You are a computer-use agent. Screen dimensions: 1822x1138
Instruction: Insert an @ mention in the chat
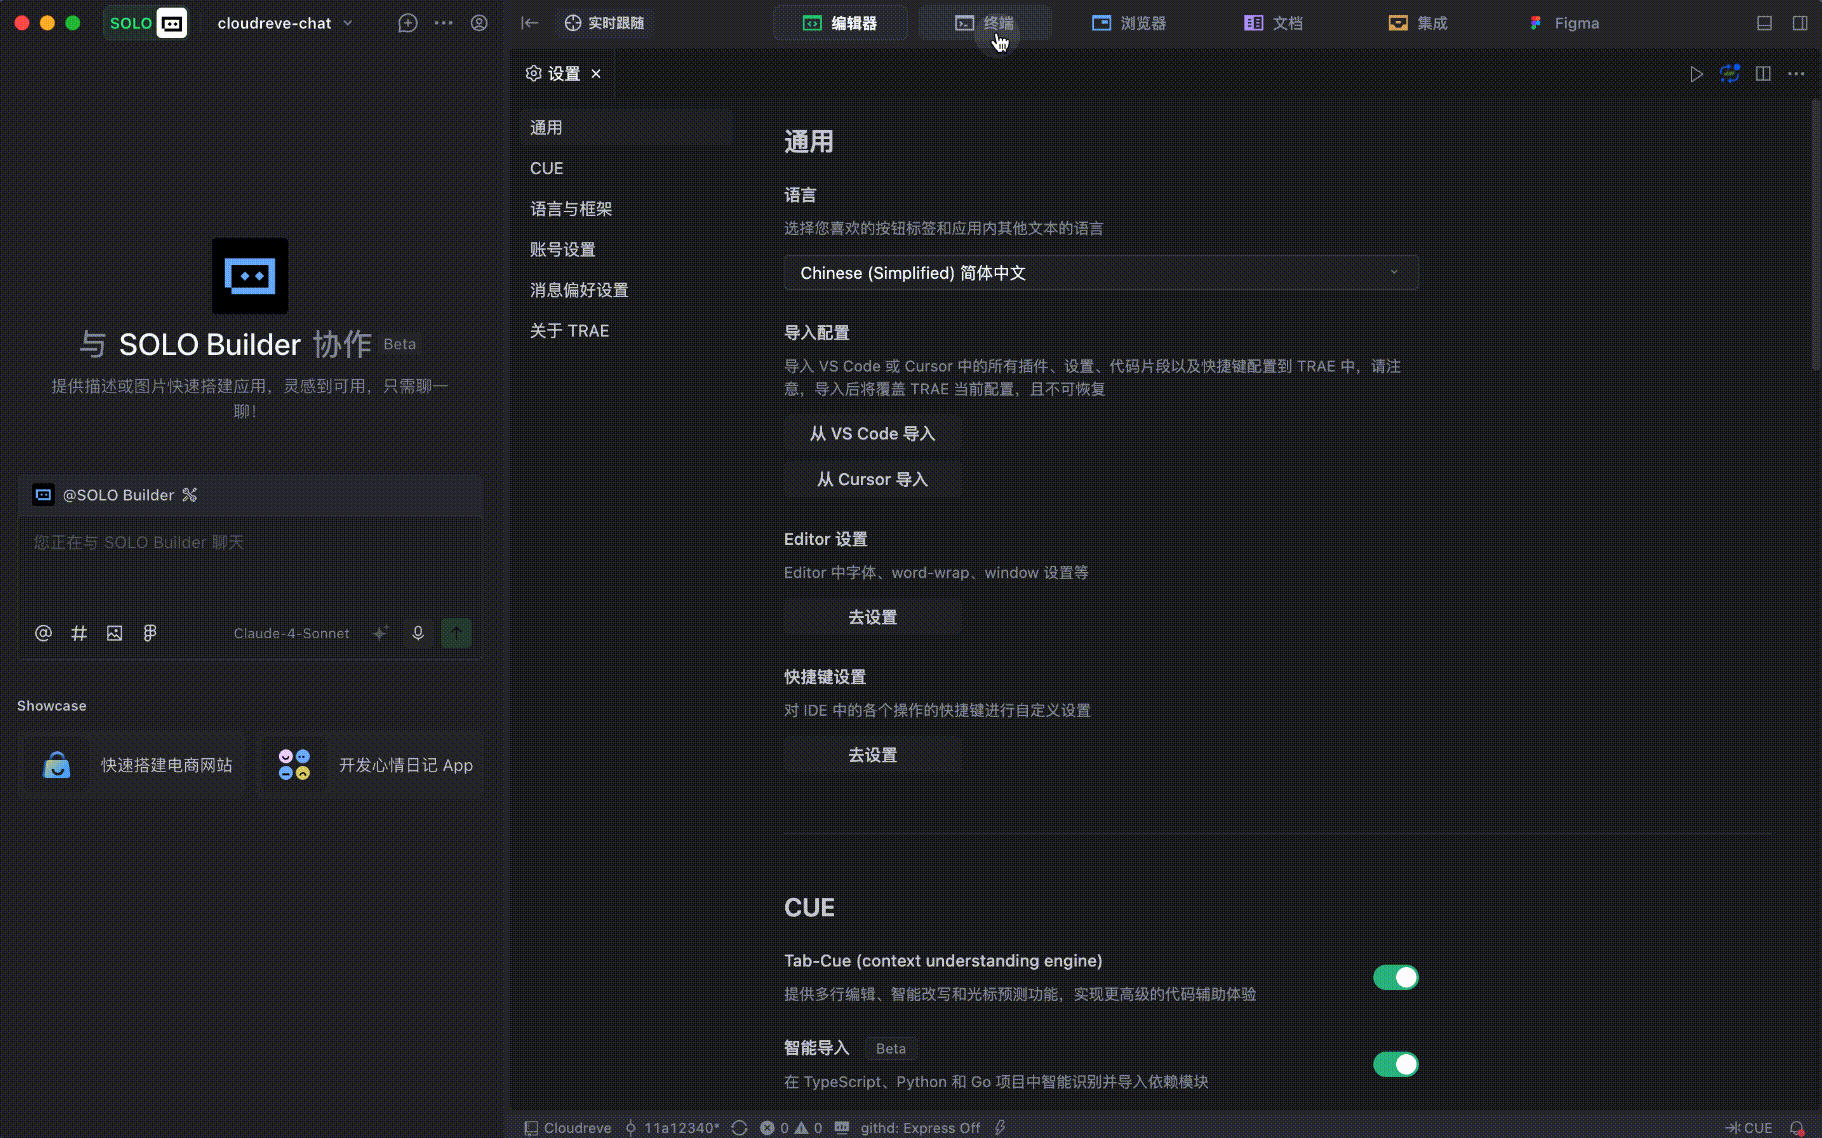pyautogui.click(x=43, y=633)
